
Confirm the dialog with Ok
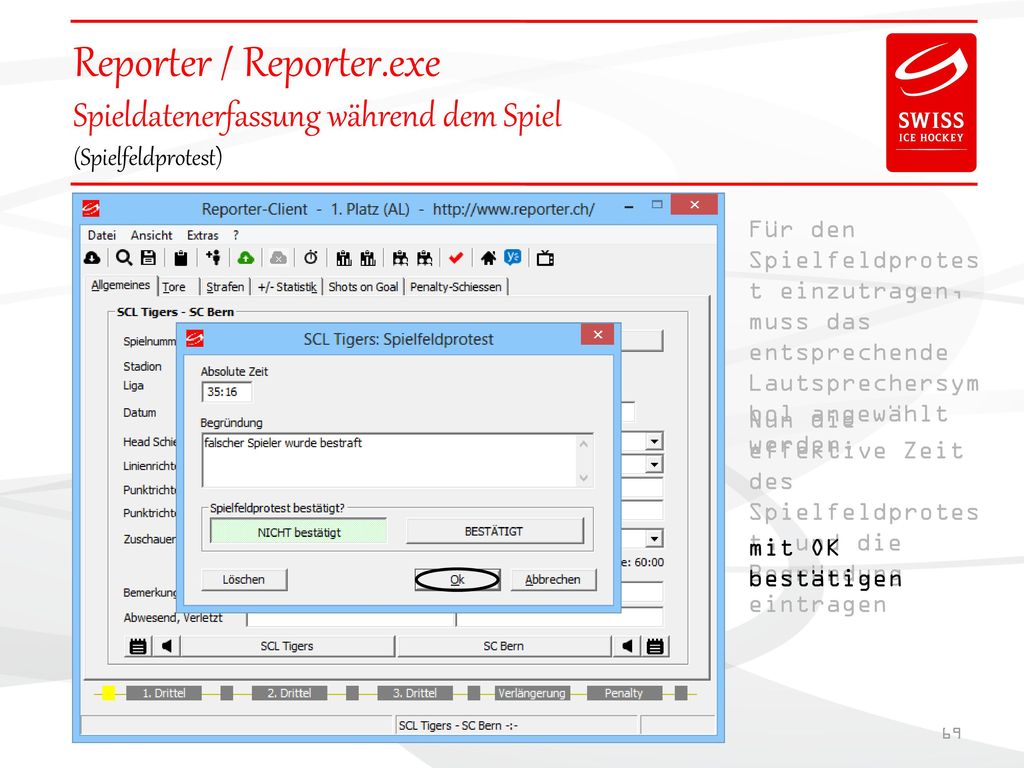(x=457, y=579)
